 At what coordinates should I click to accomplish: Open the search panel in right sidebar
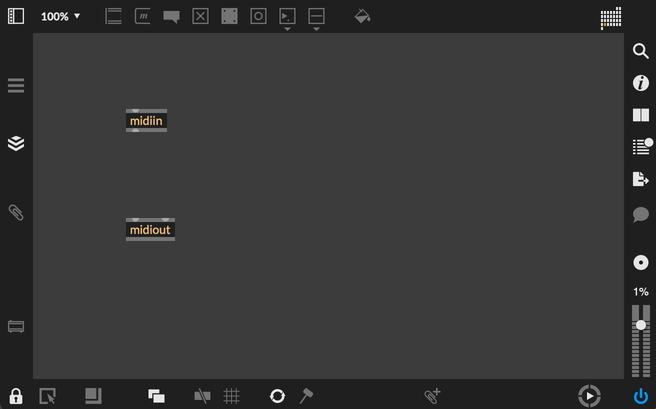(x=641, y=52)
